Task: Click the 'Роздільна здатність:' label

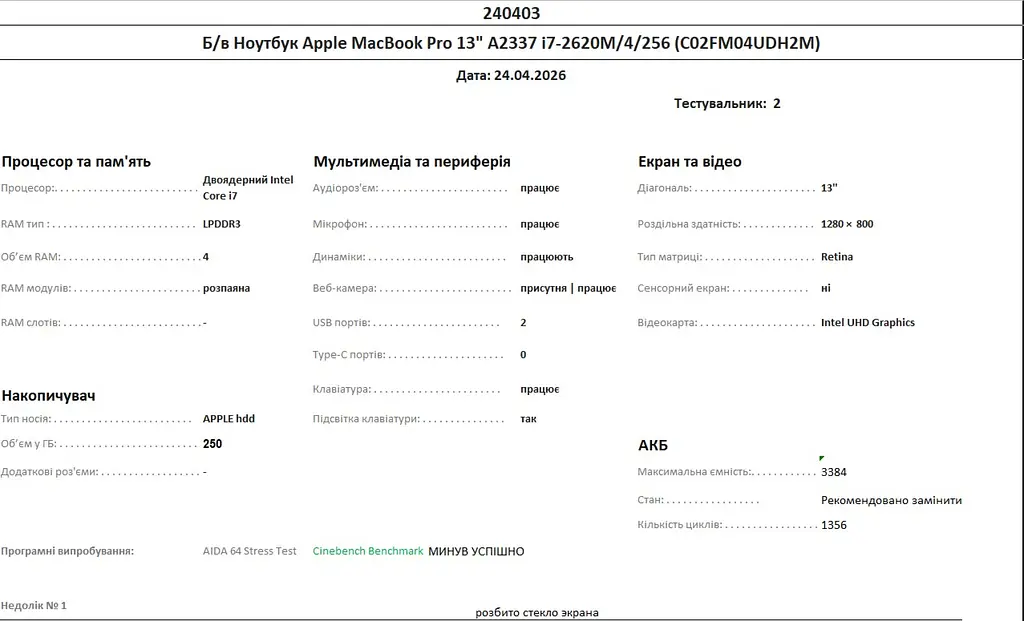Action: click(689, 224)
